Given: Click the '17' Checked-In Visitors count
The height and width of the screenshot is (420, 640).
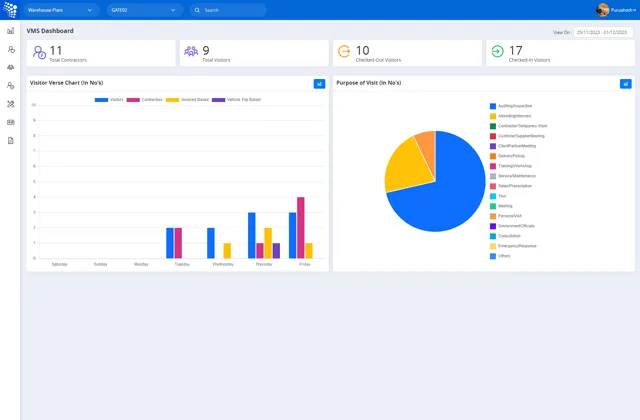Looking at the screenshot, I should click(516, 50).
